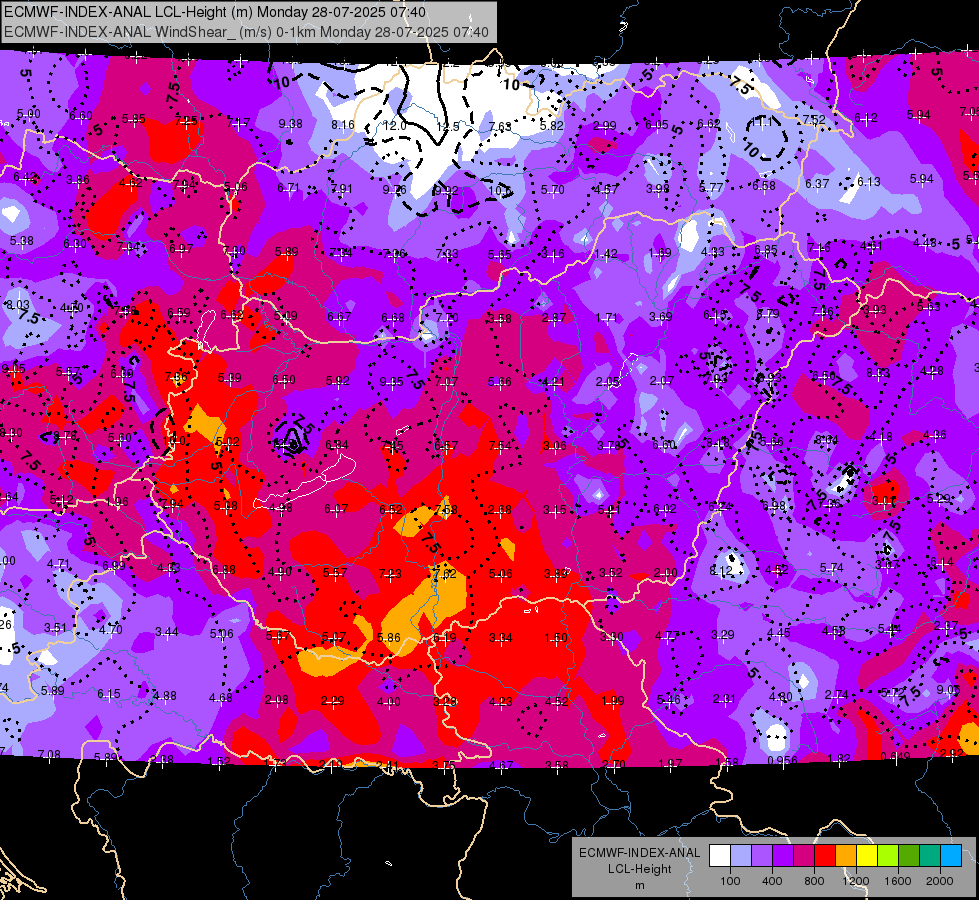Click the LCL-Height (m) title line

pyautogui.click(x=215, y=12)
